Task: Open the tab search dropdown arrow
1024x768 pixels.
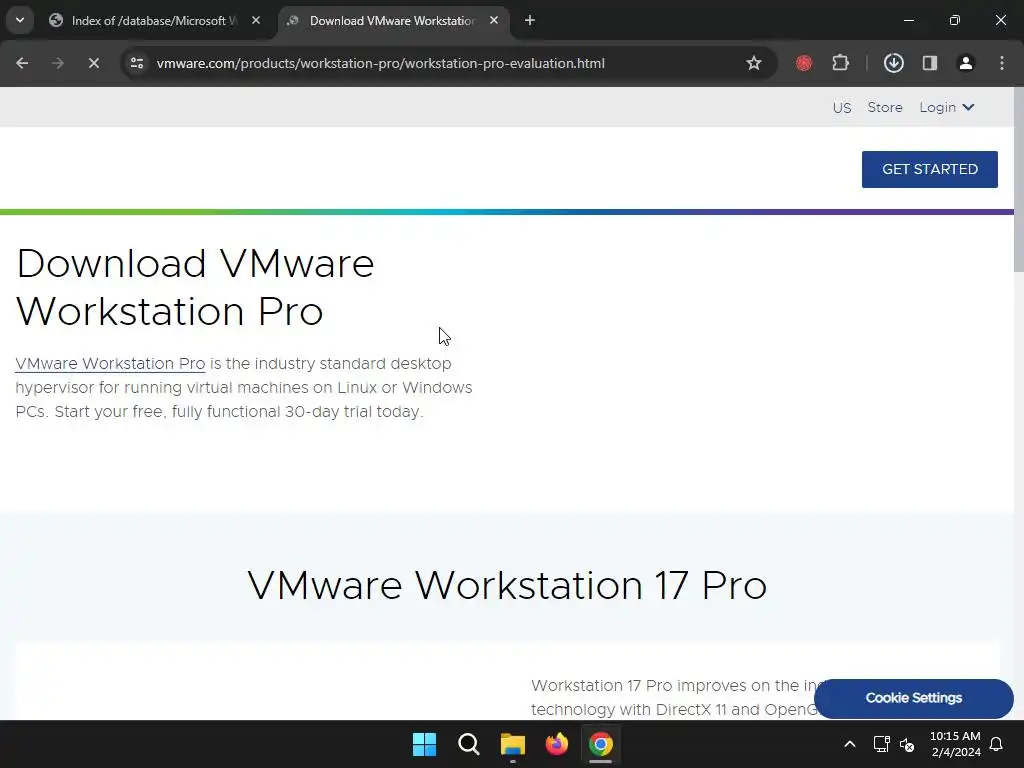Action: click(20, 20)
